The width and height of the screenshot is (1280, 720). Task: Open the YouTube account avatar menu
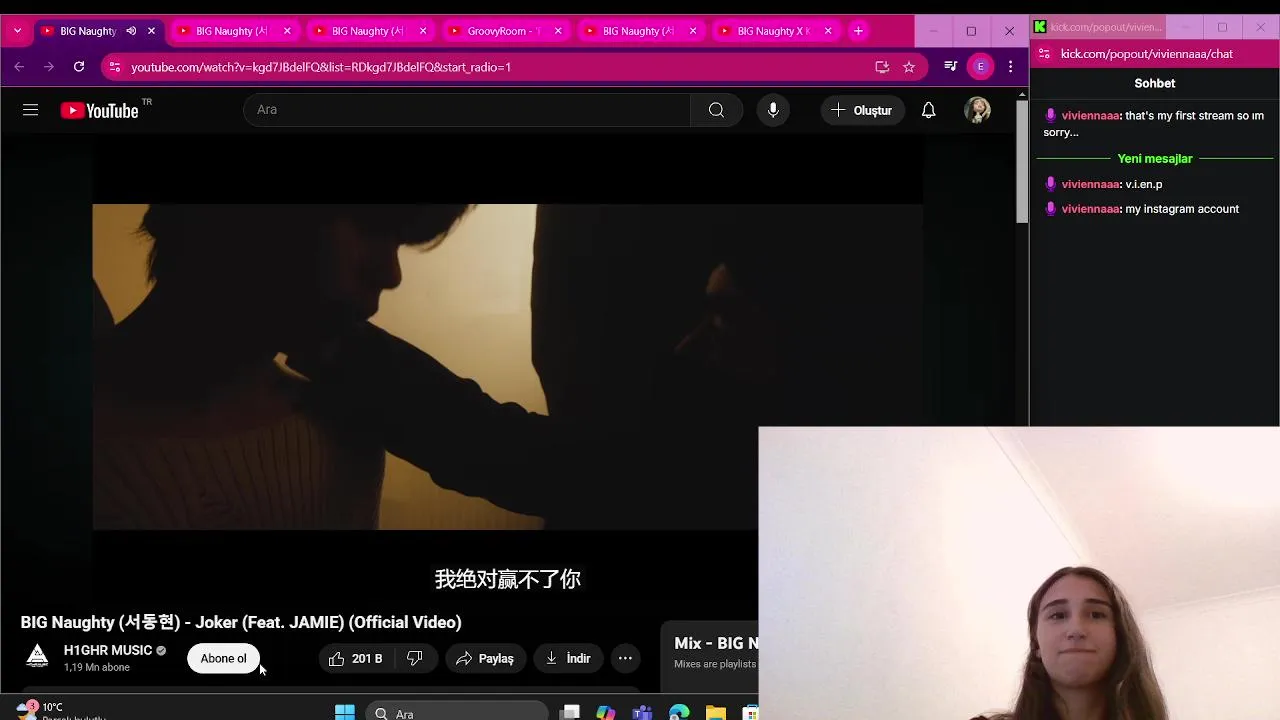pos(978,110)
